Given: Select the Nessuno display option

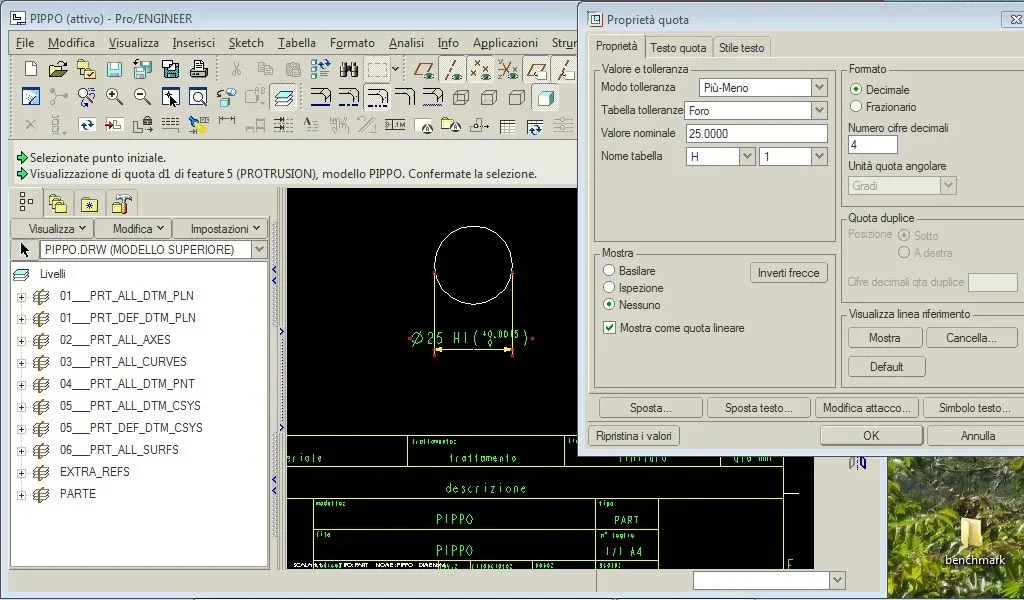Looking at the screenshot, I should coord(609,304).
